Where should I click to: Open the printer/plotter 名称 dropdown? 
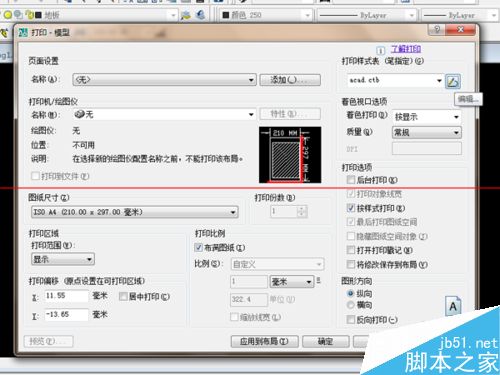(x=165, y=114)
